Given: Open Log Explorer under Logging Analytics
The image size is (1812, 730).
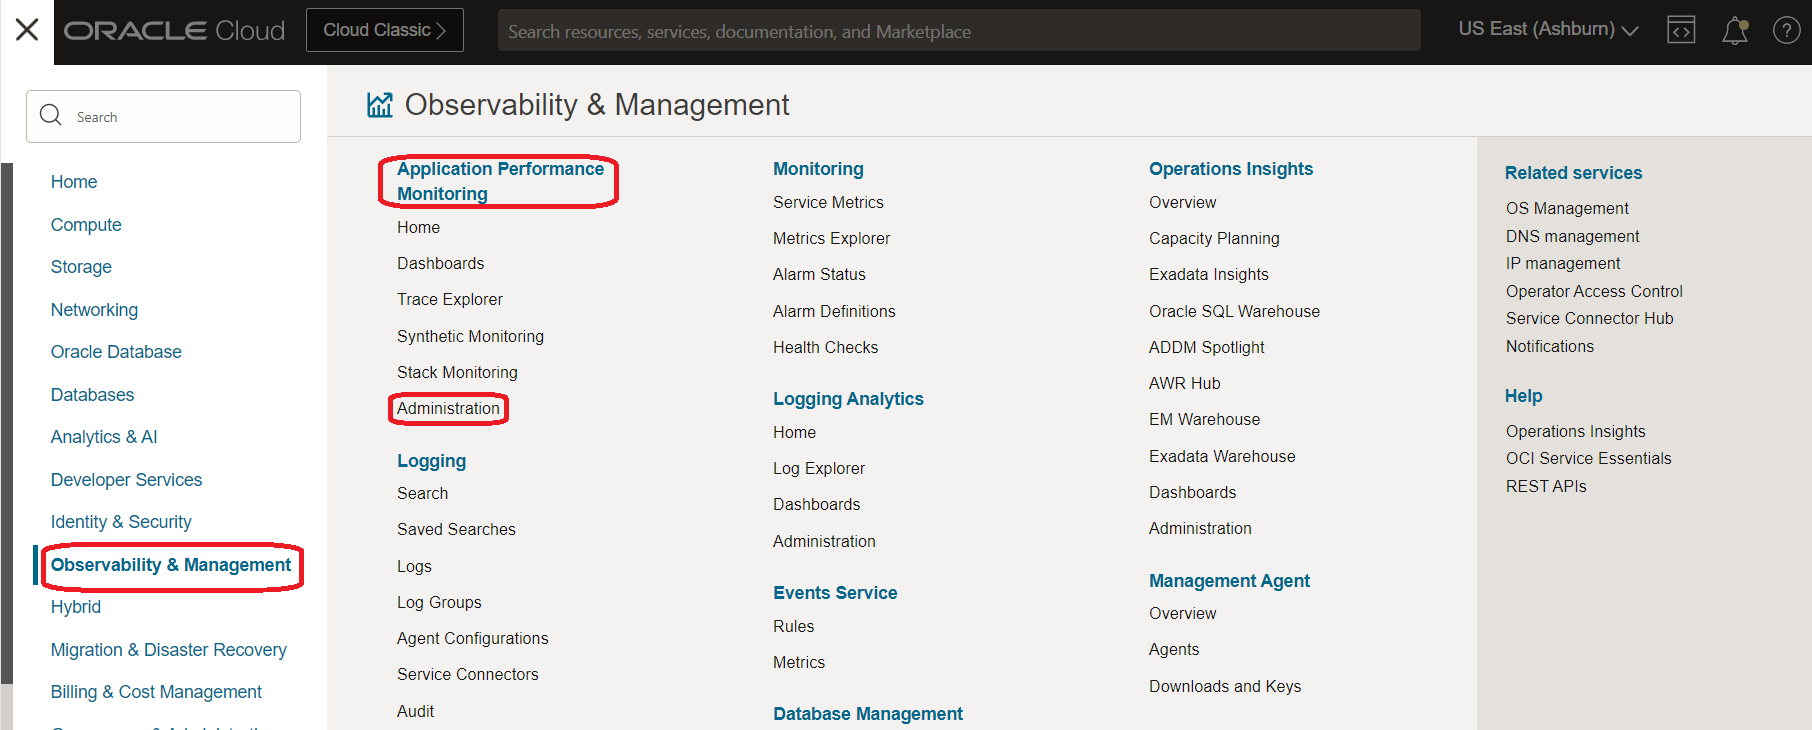Looking at the screenshot, I should 818,468.
